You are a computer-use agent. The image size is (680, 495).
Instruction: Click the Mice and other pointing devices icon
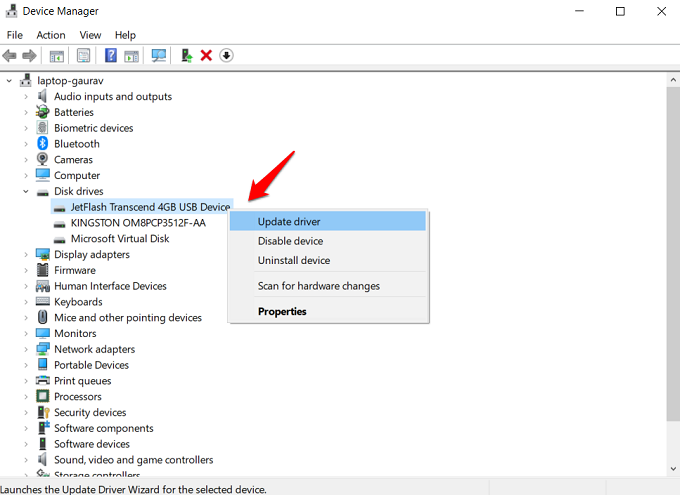coord(42,317)
